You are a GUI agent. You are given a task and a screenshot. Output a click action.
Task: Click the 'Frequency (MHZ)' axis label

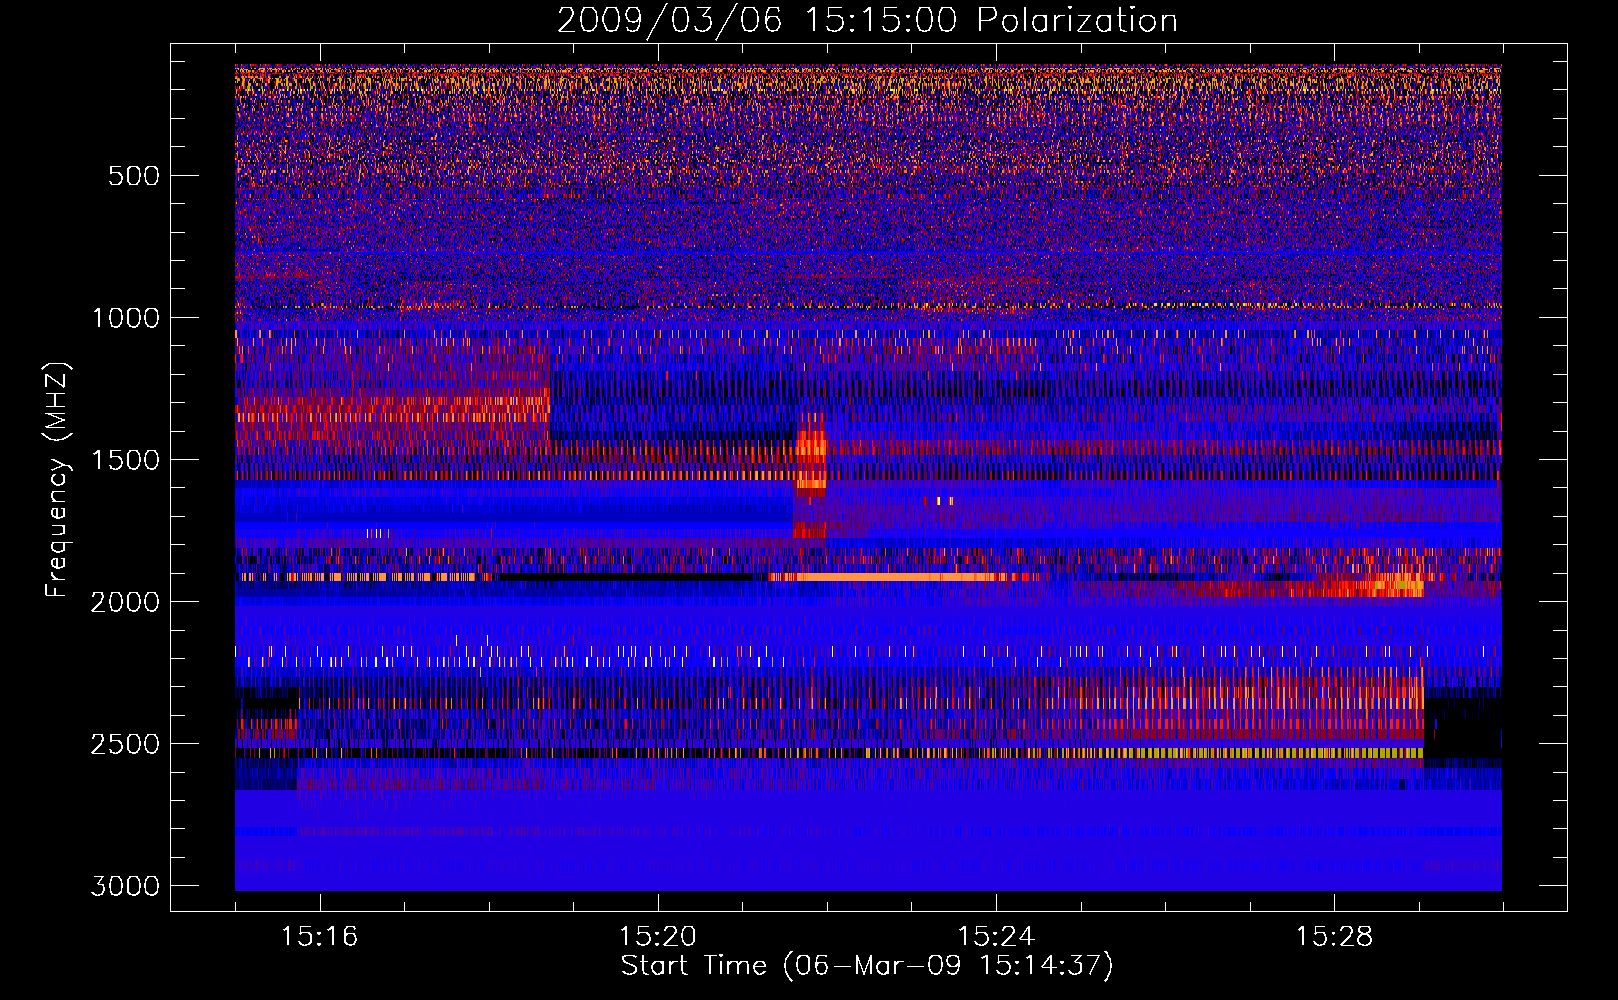pyautogui.click(x=58, y=480)
